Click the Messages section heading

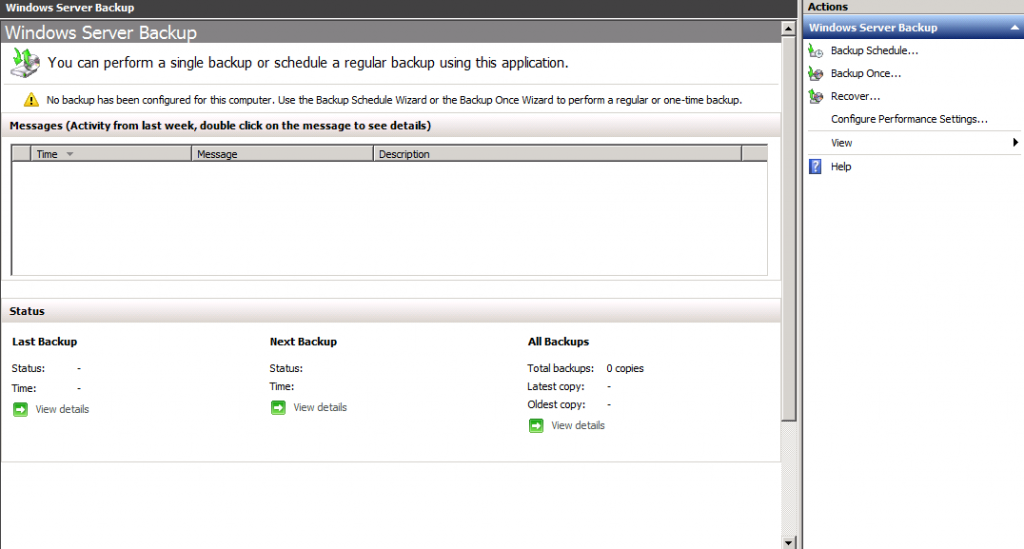pos(220,126)
